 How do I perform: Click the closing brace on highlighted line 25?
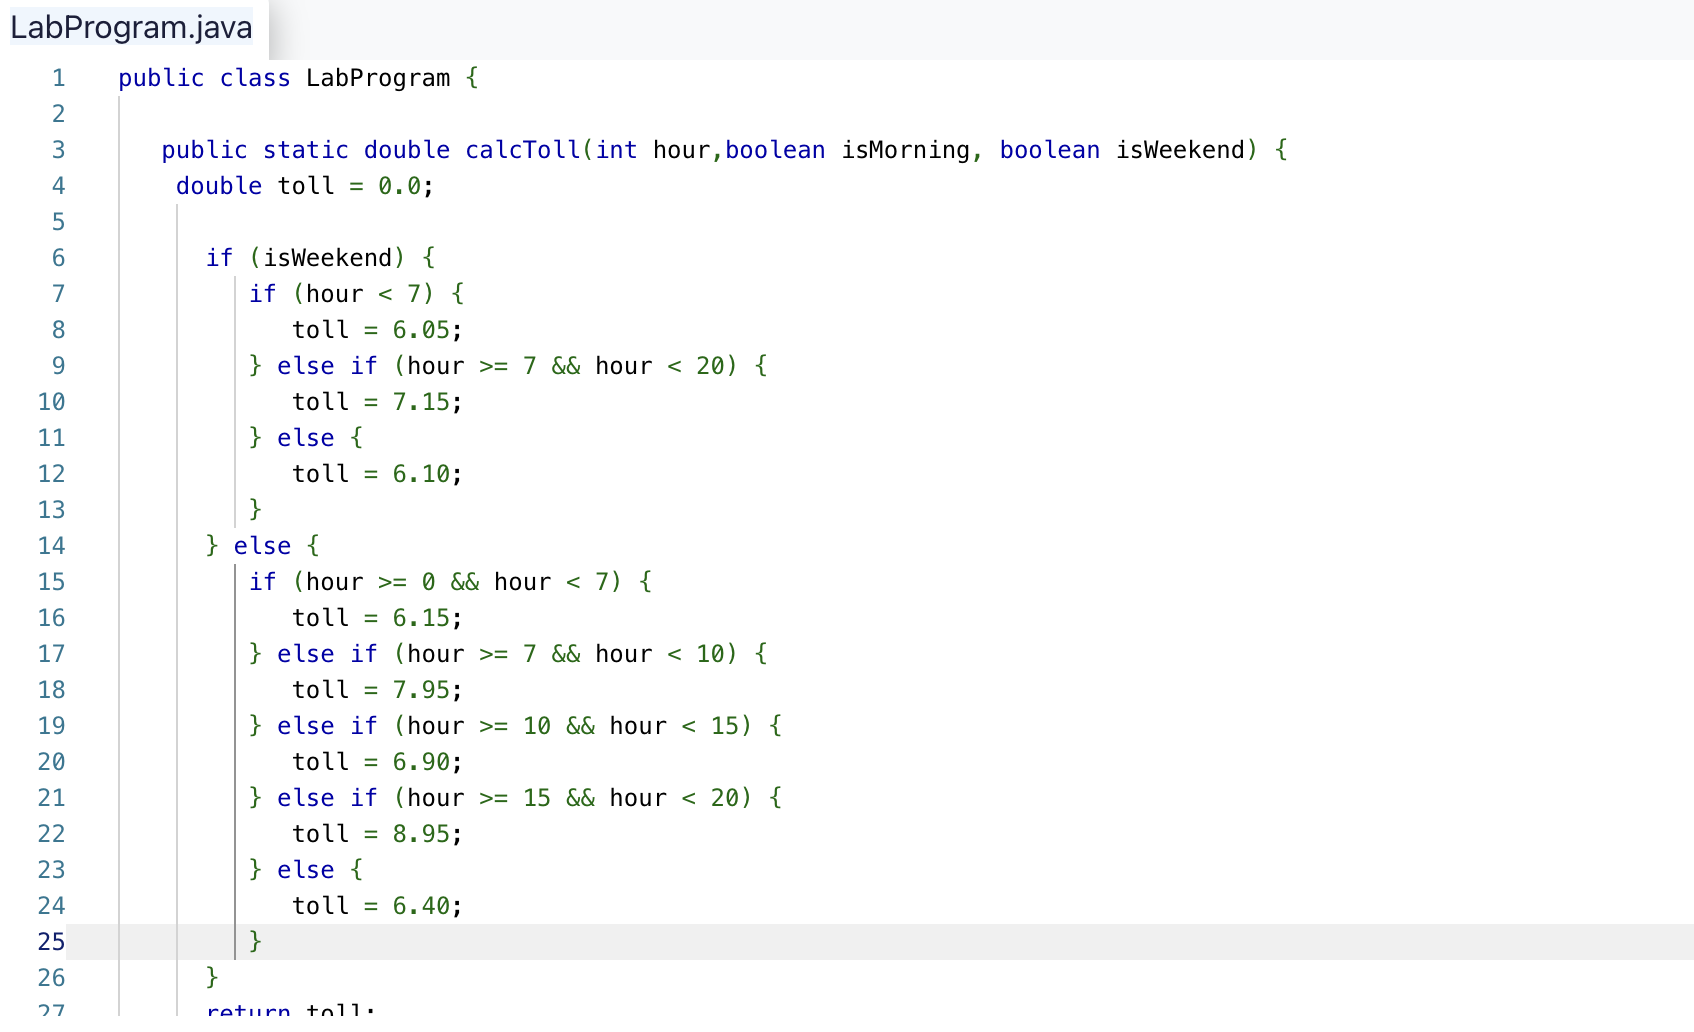(255, 941)
